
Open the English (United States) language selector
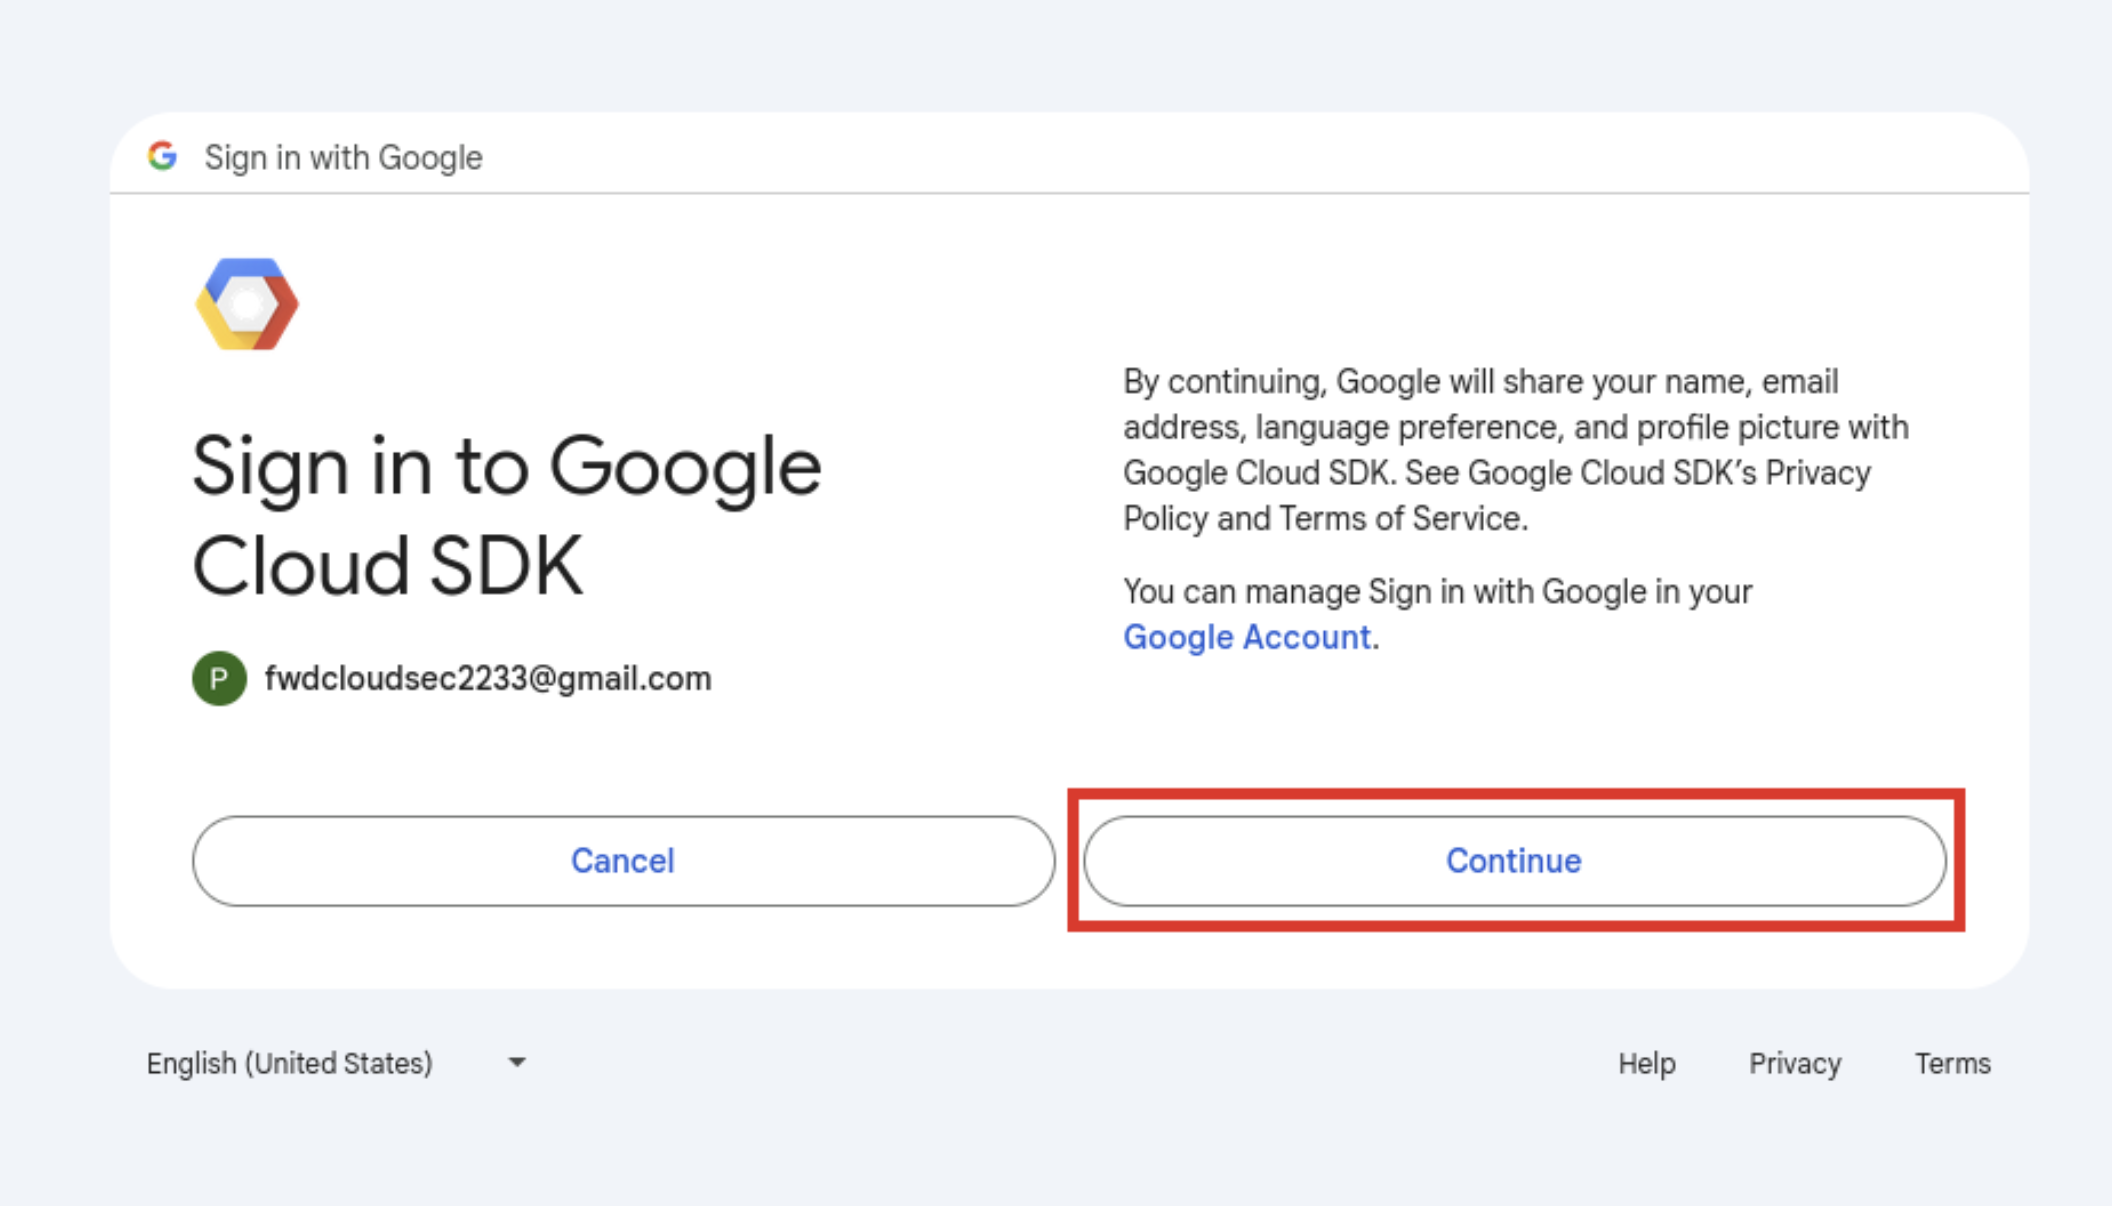[x=290, y=1063]
